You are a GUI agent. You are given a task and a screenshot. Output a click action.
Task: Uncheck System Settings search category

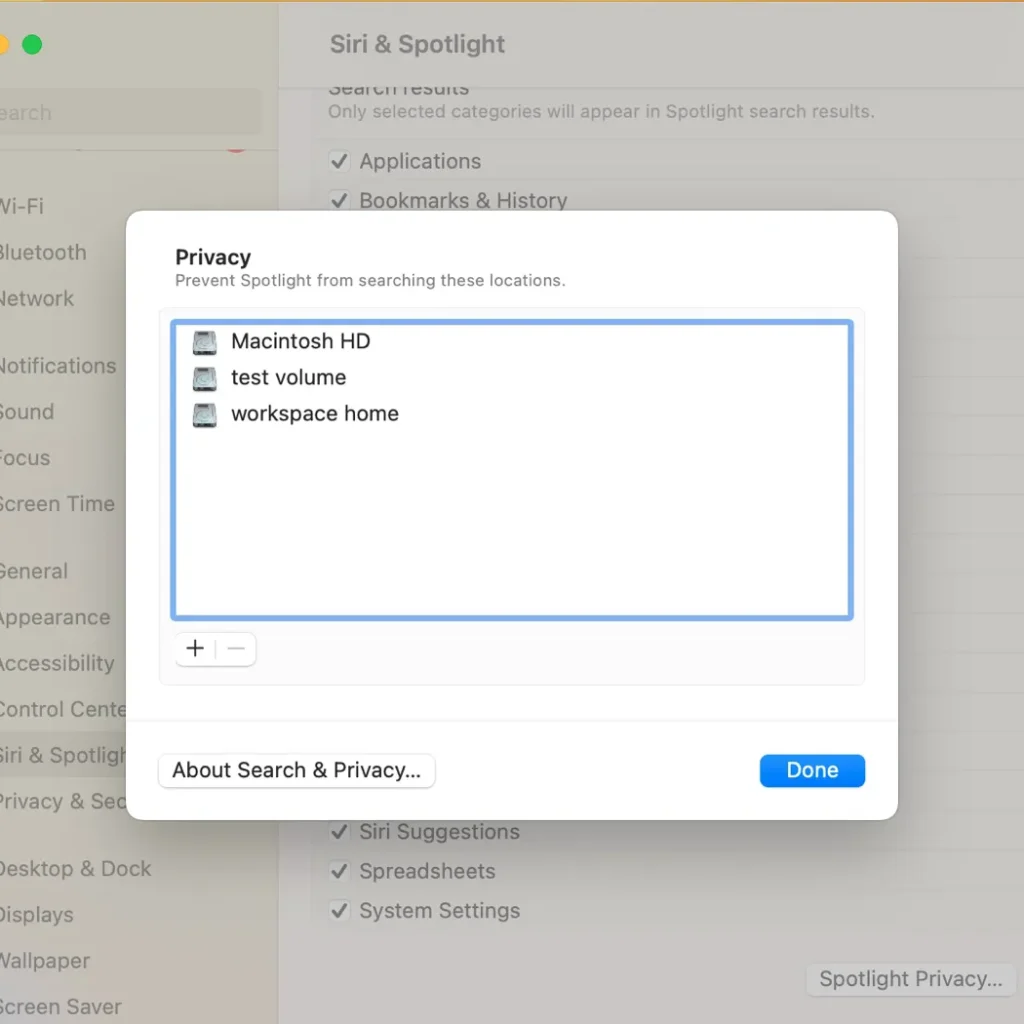pos(339,910)
